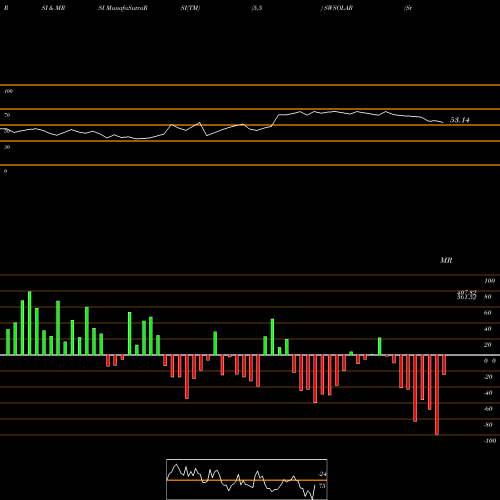Screen dimensions: 500x500
Task: Click the SI & MR header text
Action: [x=53, y=8]
